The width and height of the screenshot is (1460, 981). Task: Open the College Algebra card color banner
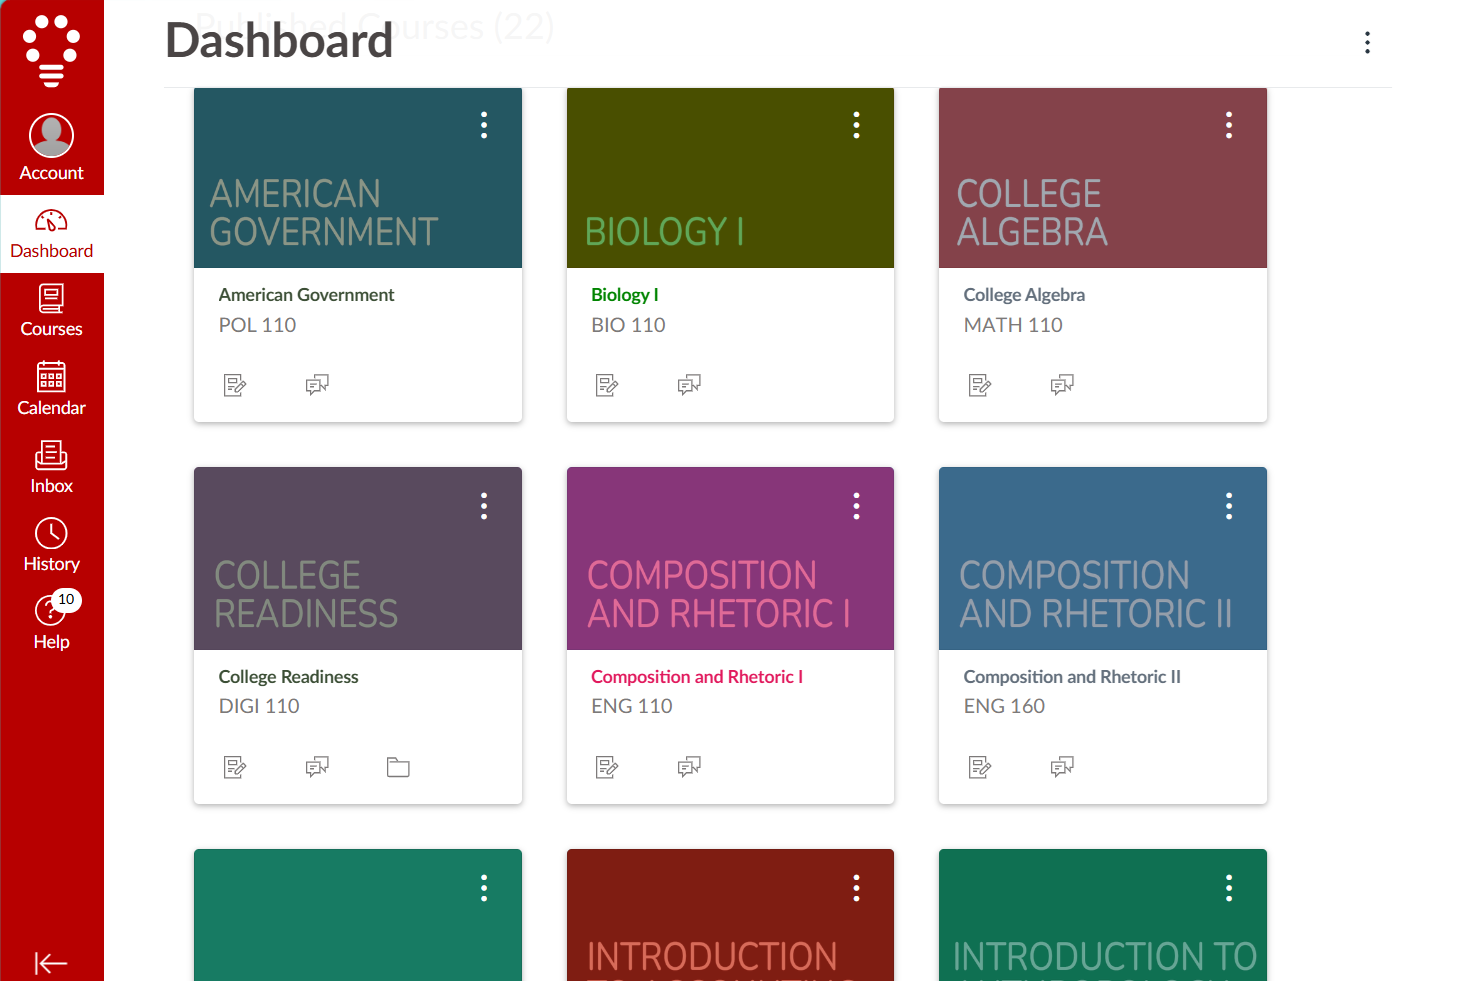1102,178
